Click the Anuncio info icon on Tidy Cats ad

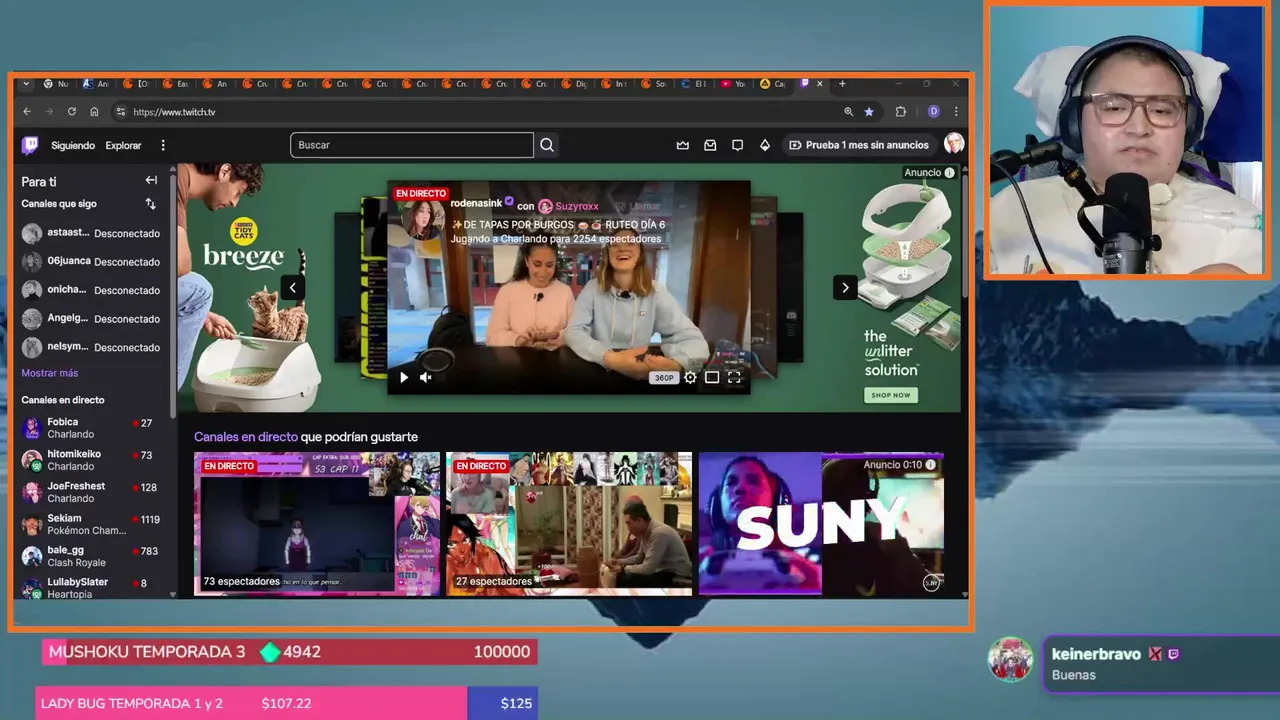tap(949, 173)
